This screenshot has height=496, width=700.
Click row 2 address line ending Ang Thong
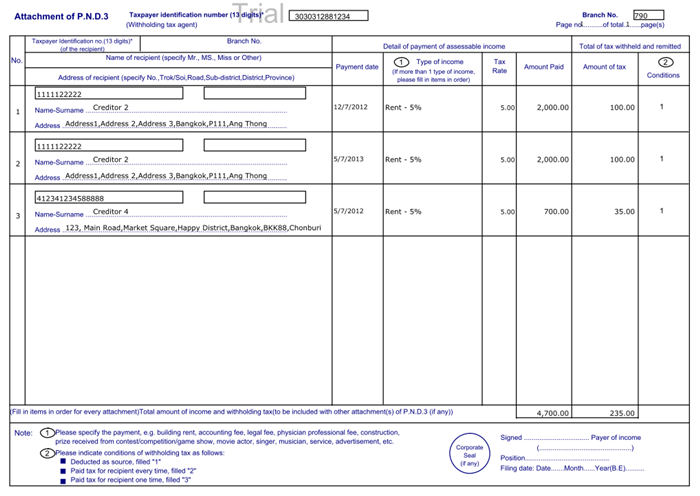pos(166,176)
